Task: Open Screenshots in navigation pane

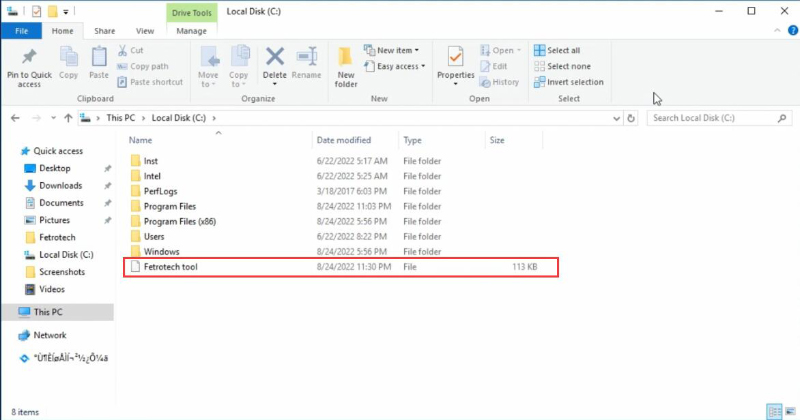Action: point(62,272)
